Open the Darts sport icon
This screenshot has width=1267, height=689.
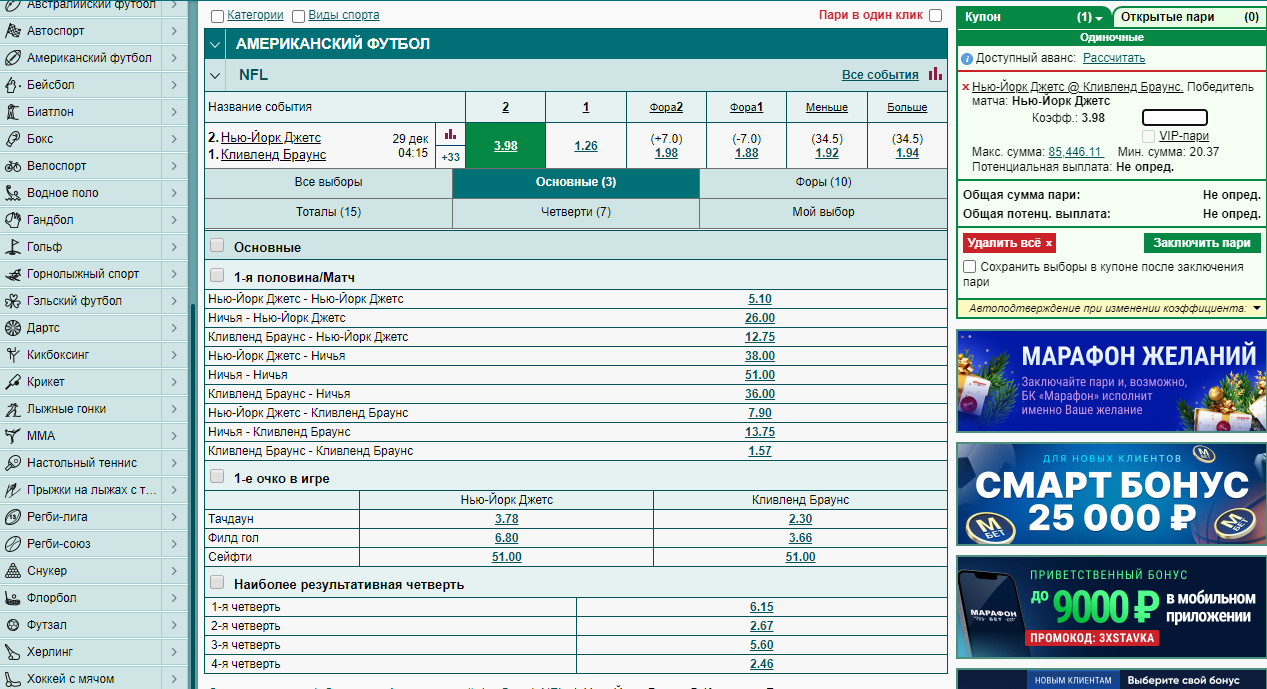[x=13, y=328]
